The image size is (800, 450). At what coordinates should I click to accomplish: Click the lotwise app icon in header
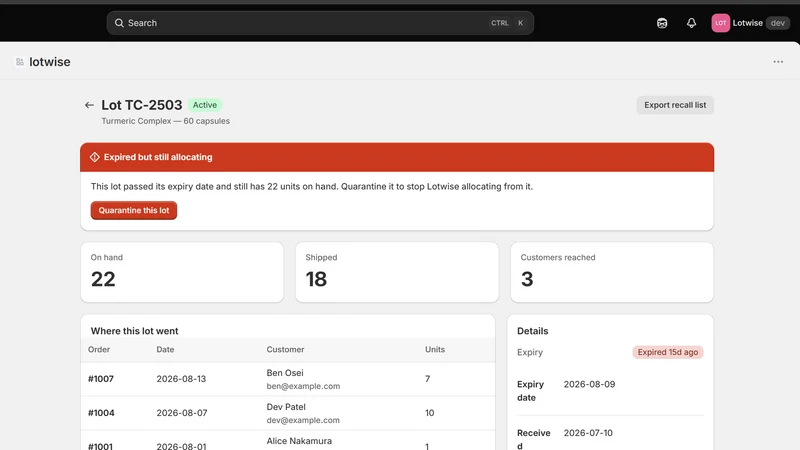point(20,62)
